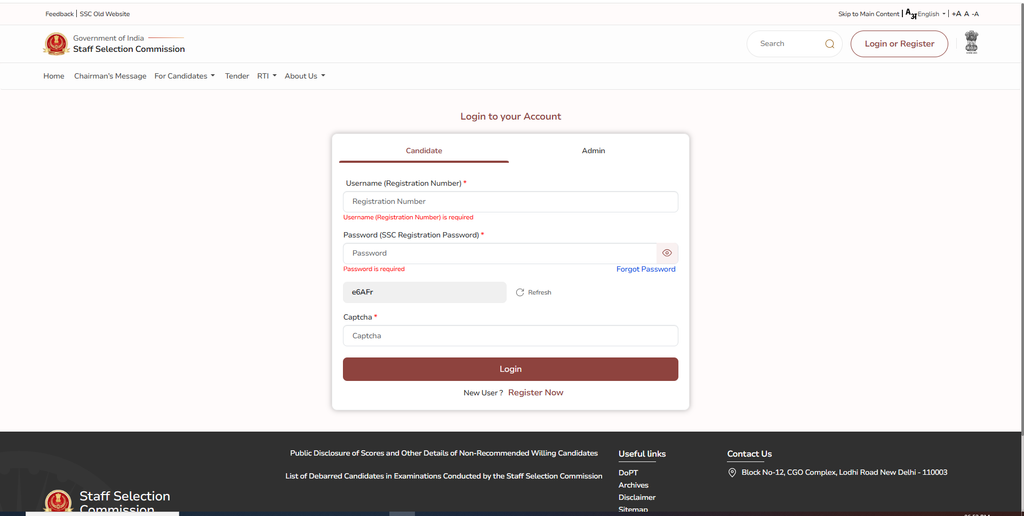This screenshot has height=516, width=1024.
Task: Click the Refresh captcha text
Action: point(539,293)
